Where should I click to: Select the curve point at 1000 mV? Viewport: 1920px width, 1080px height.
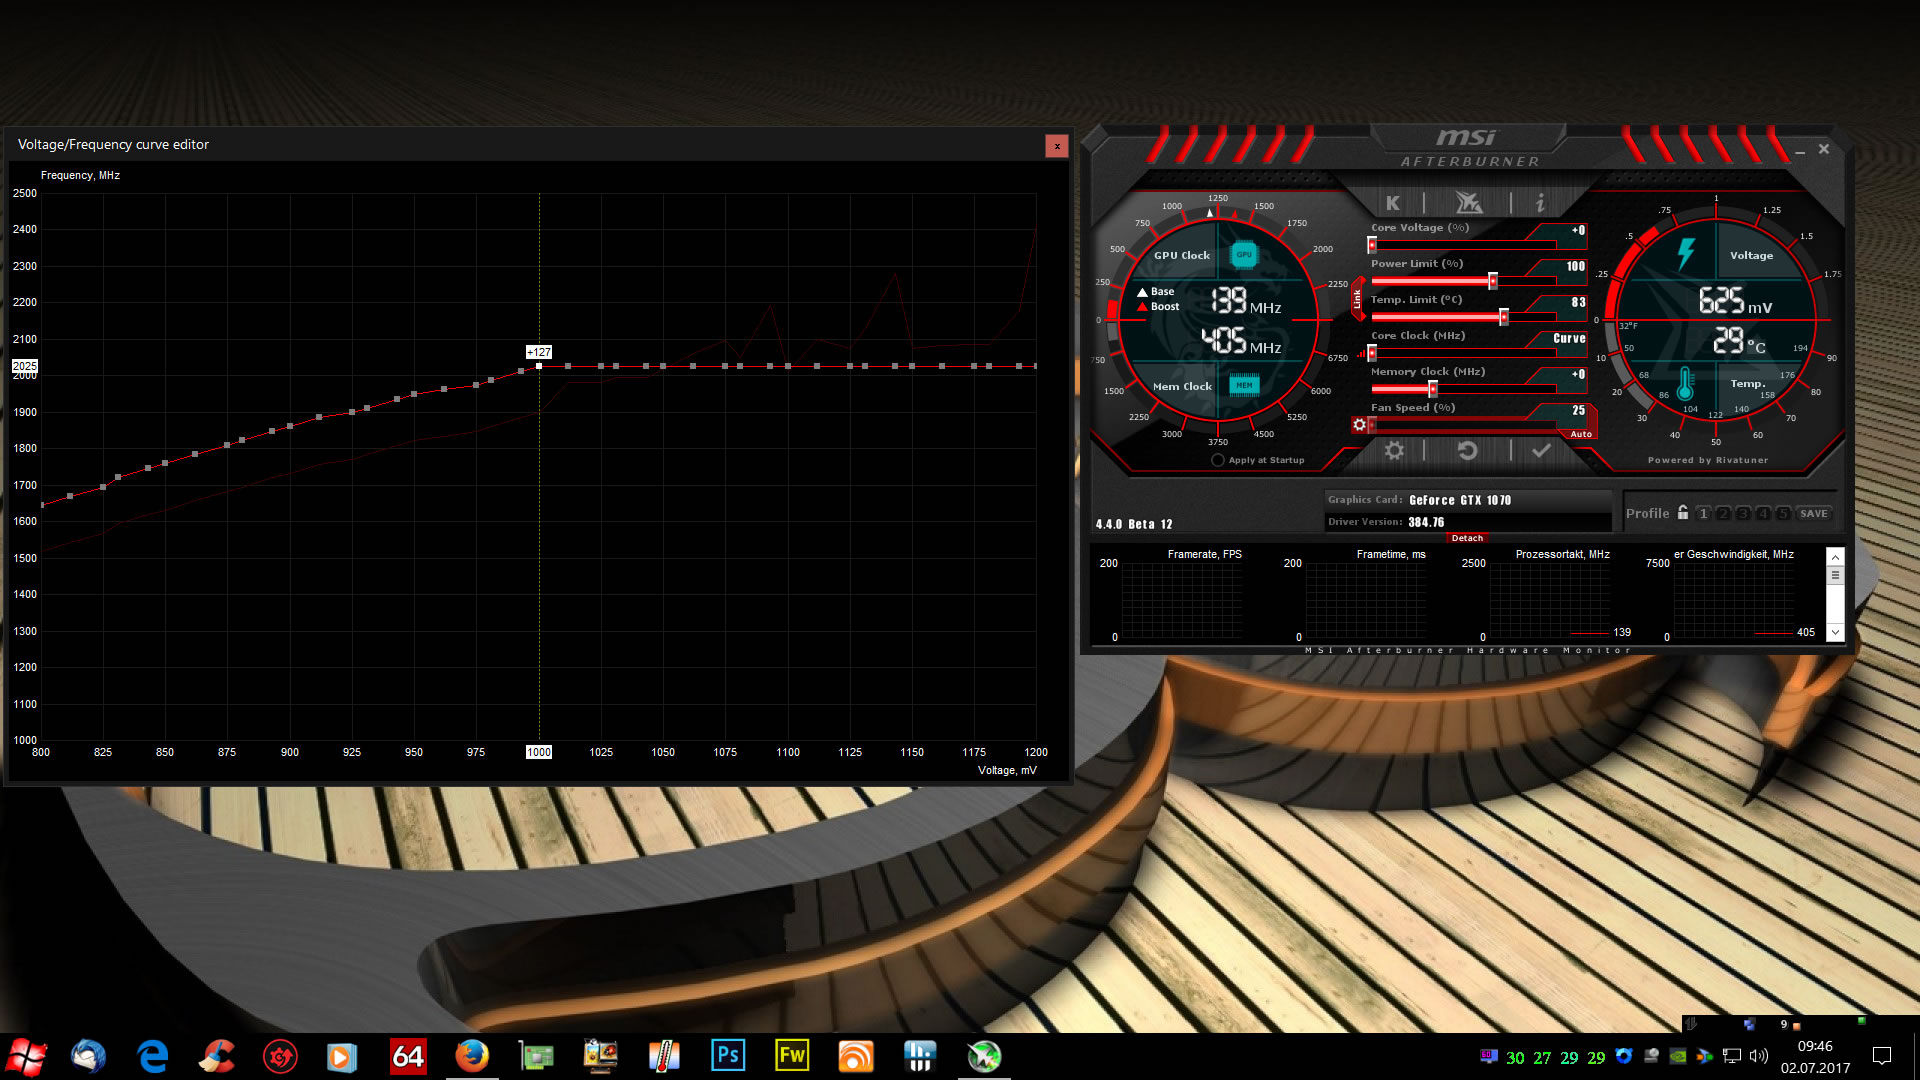(539, 366)
